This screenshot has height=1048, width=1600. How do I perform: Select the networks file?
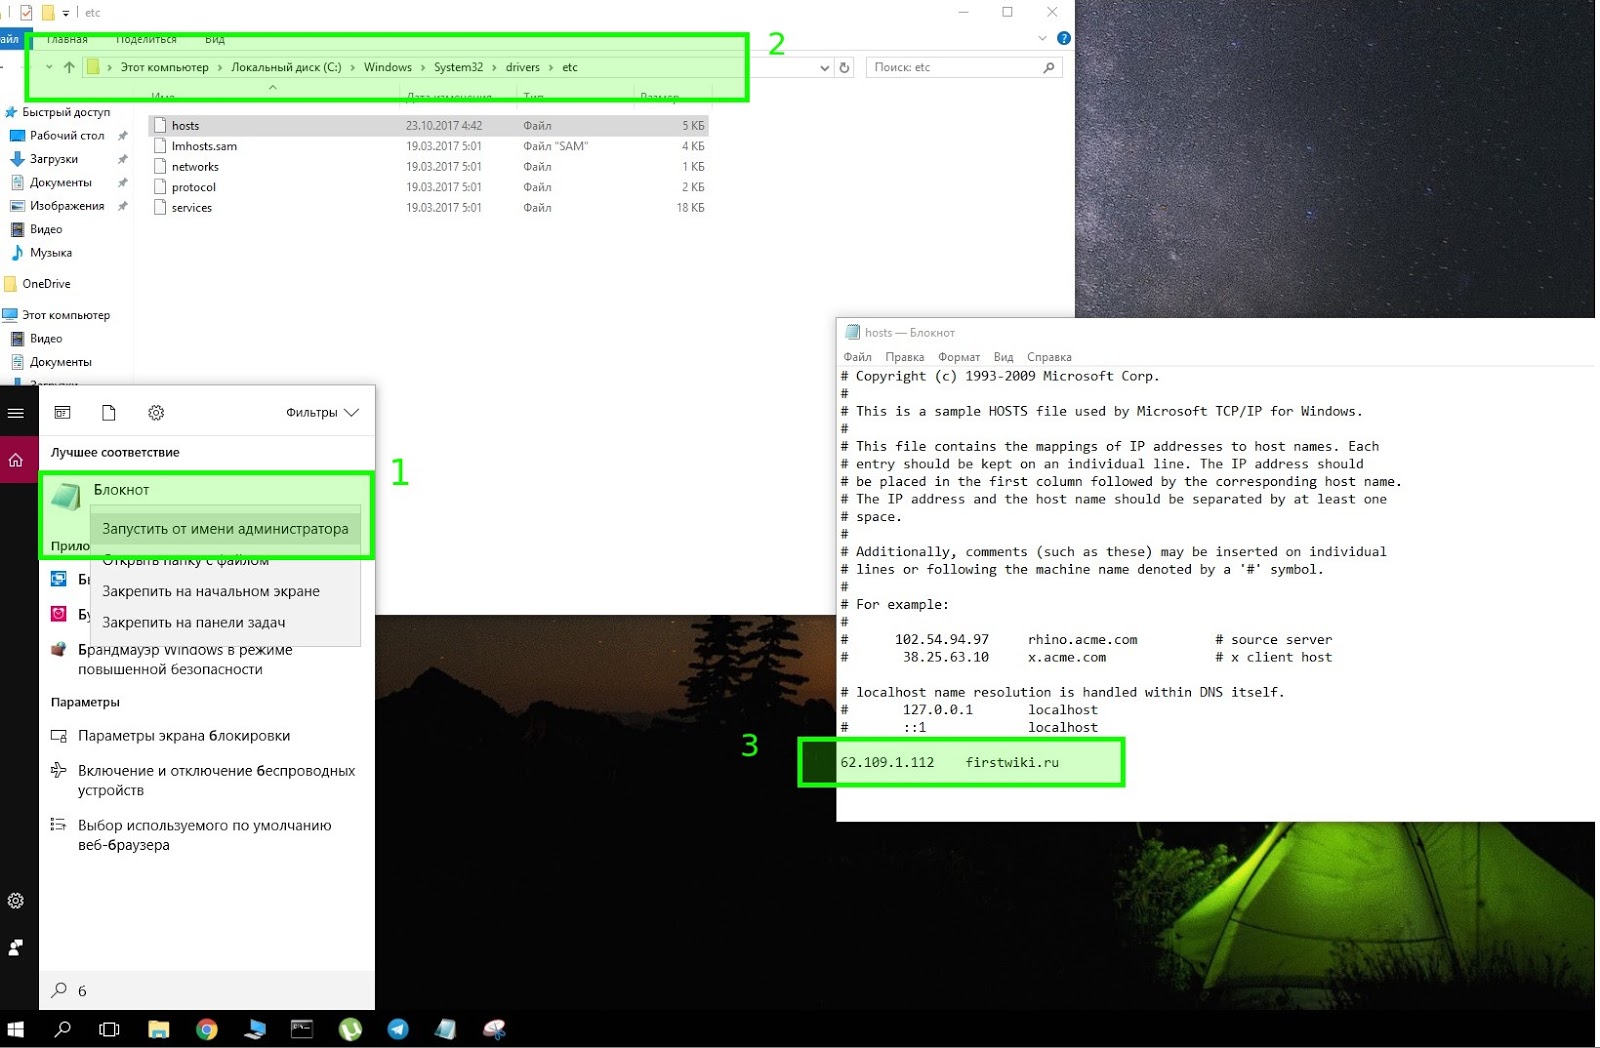pos(428,167)
